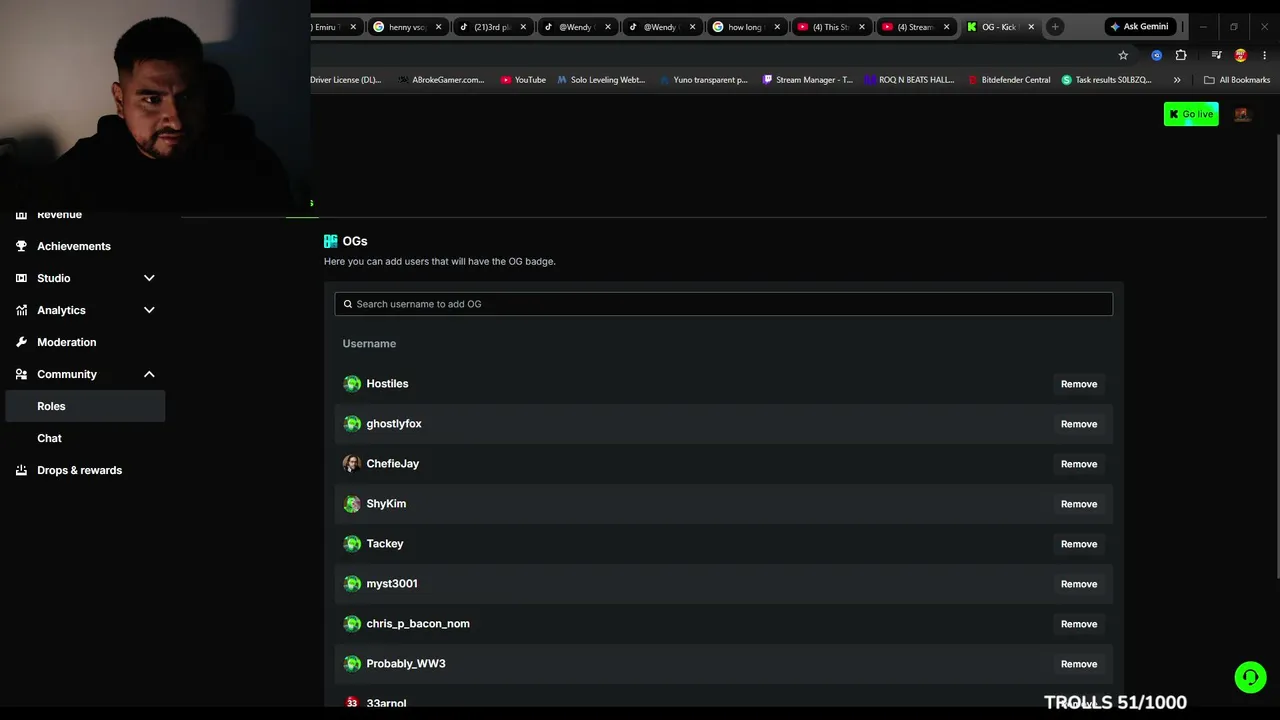Image resolution: width=1280 pixels, height=720 pixels.
Task: Open Achievements via its trophy icon
Action: pyautogui.click(x=21, y=246)
